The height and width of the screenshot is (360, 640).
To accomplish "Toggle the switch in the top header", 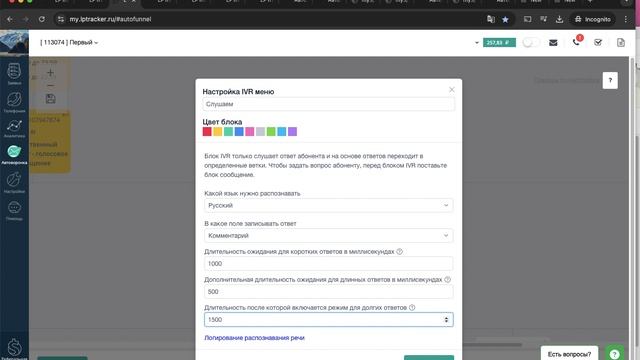I will coord(530,42).
